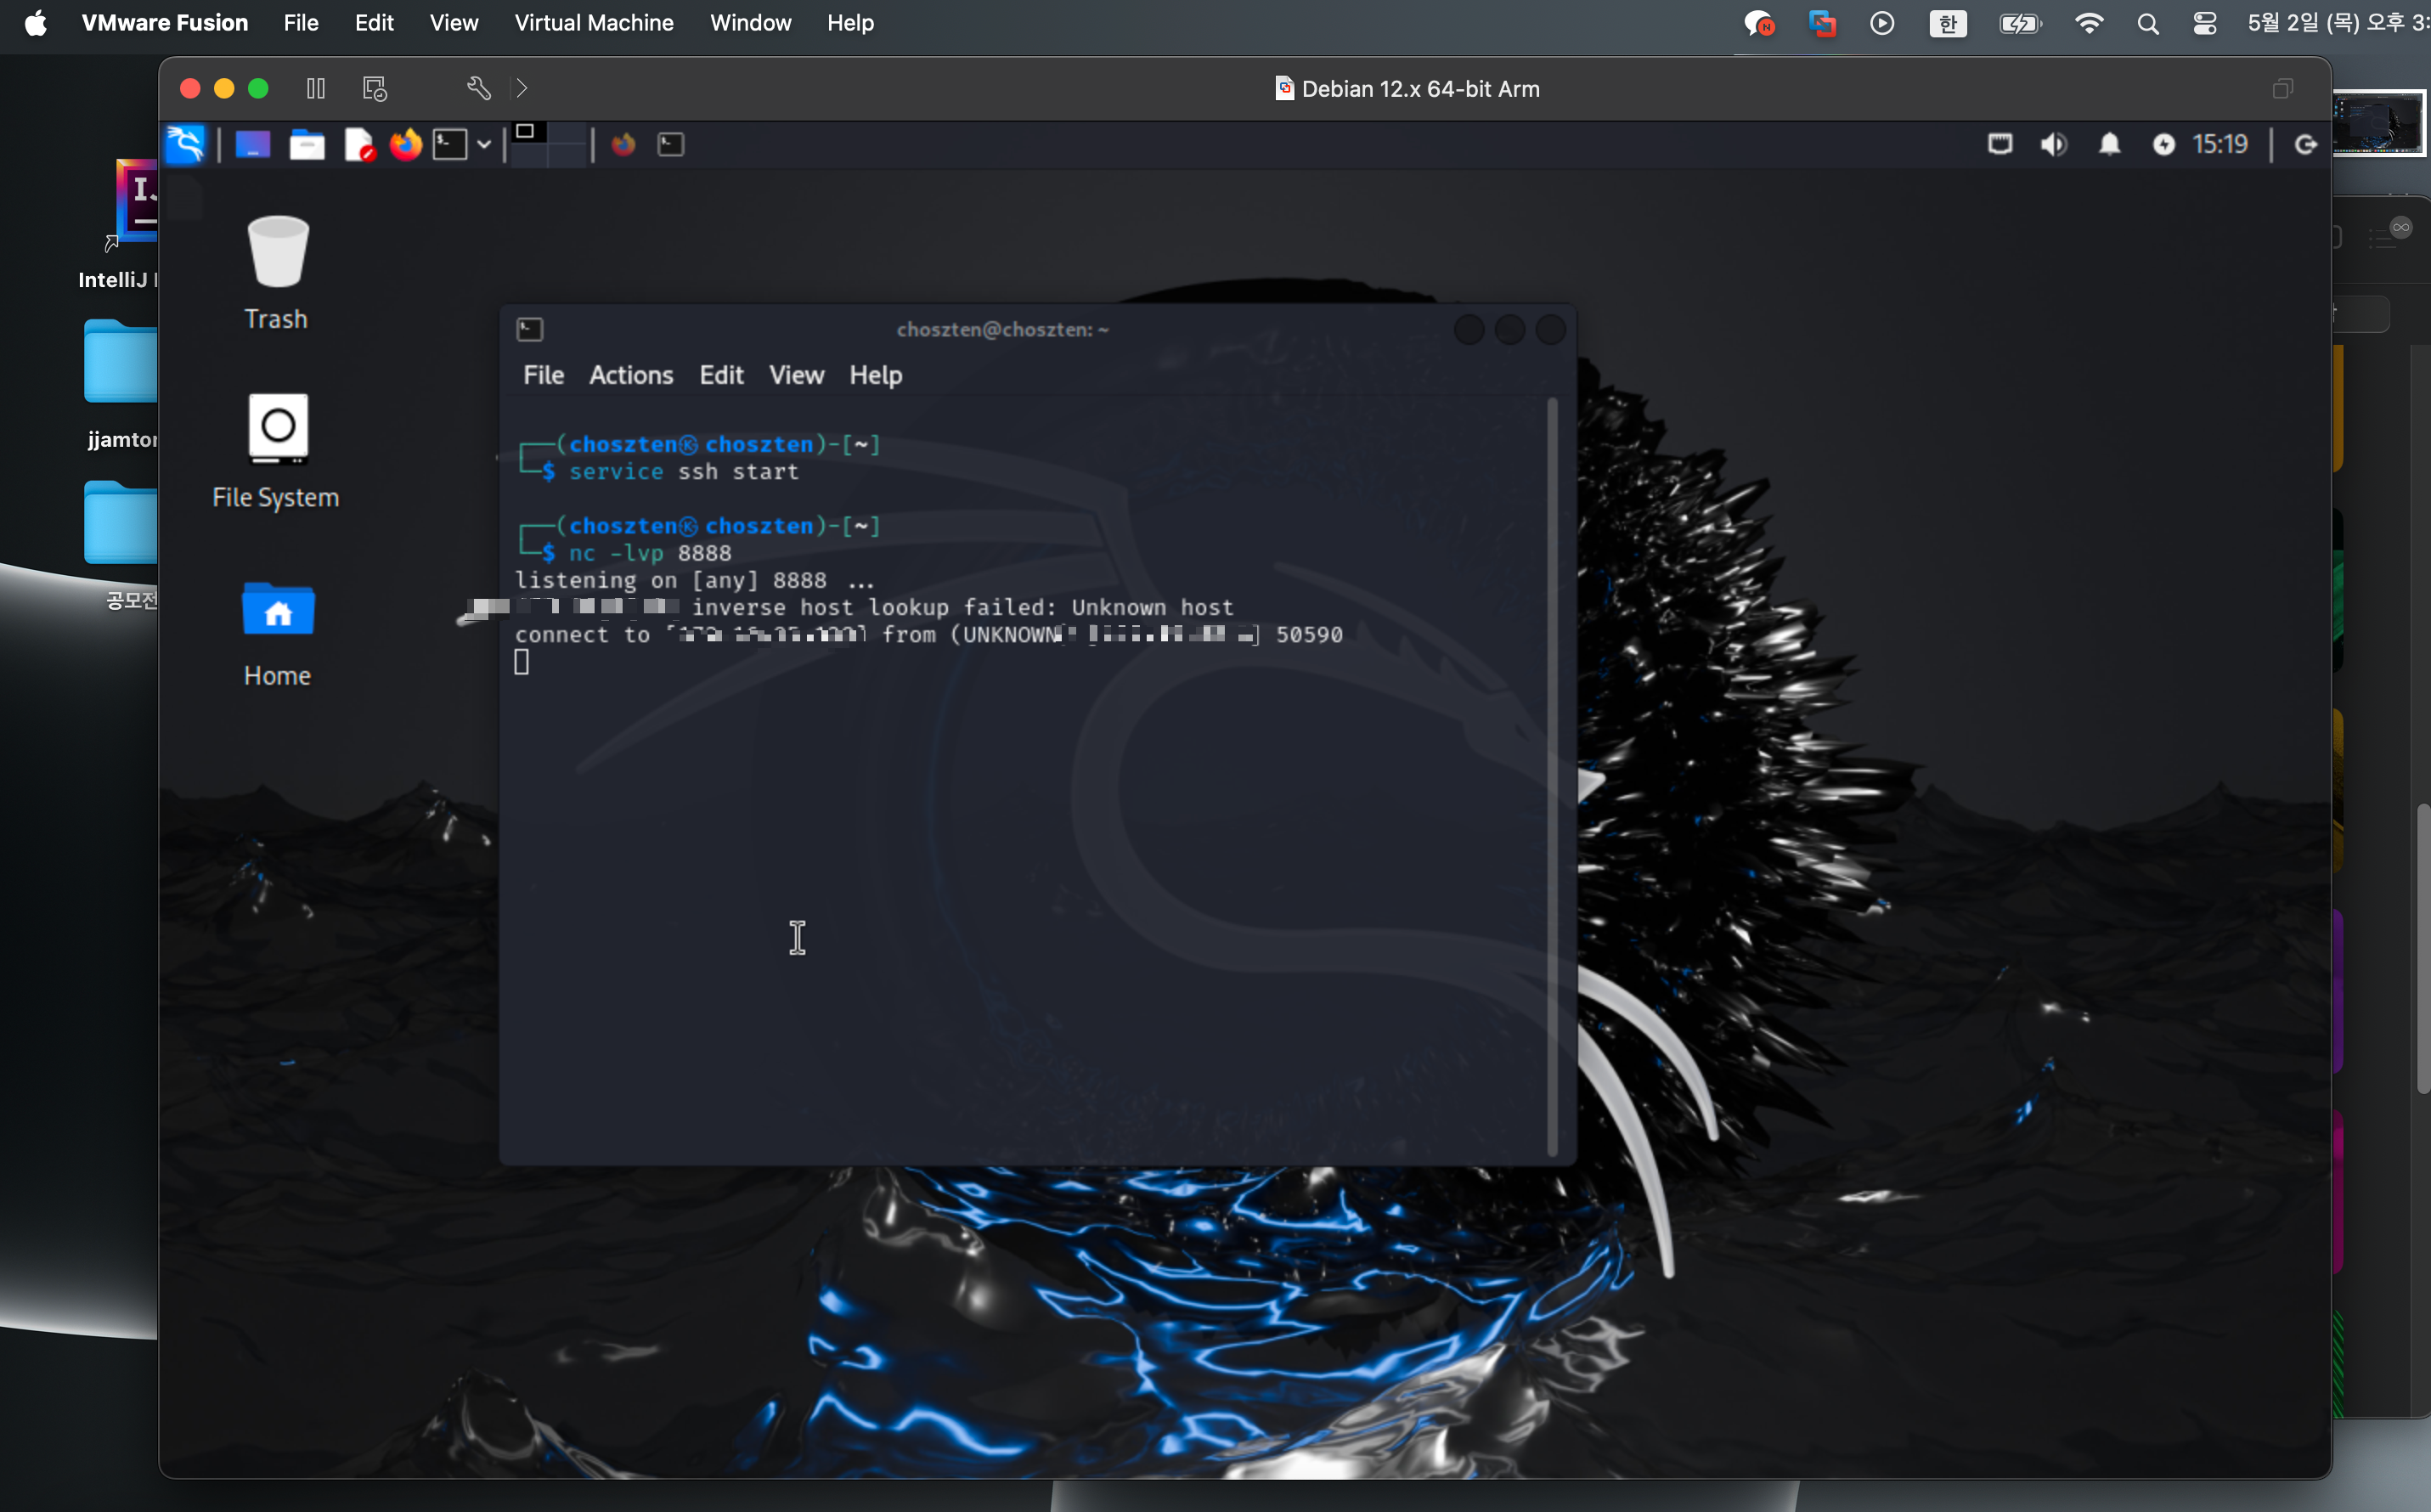The image size is (2431, 1512).
Task: Launch Firefox from the Kali panel
Action: pyautogui.click(x=406, y=145)
